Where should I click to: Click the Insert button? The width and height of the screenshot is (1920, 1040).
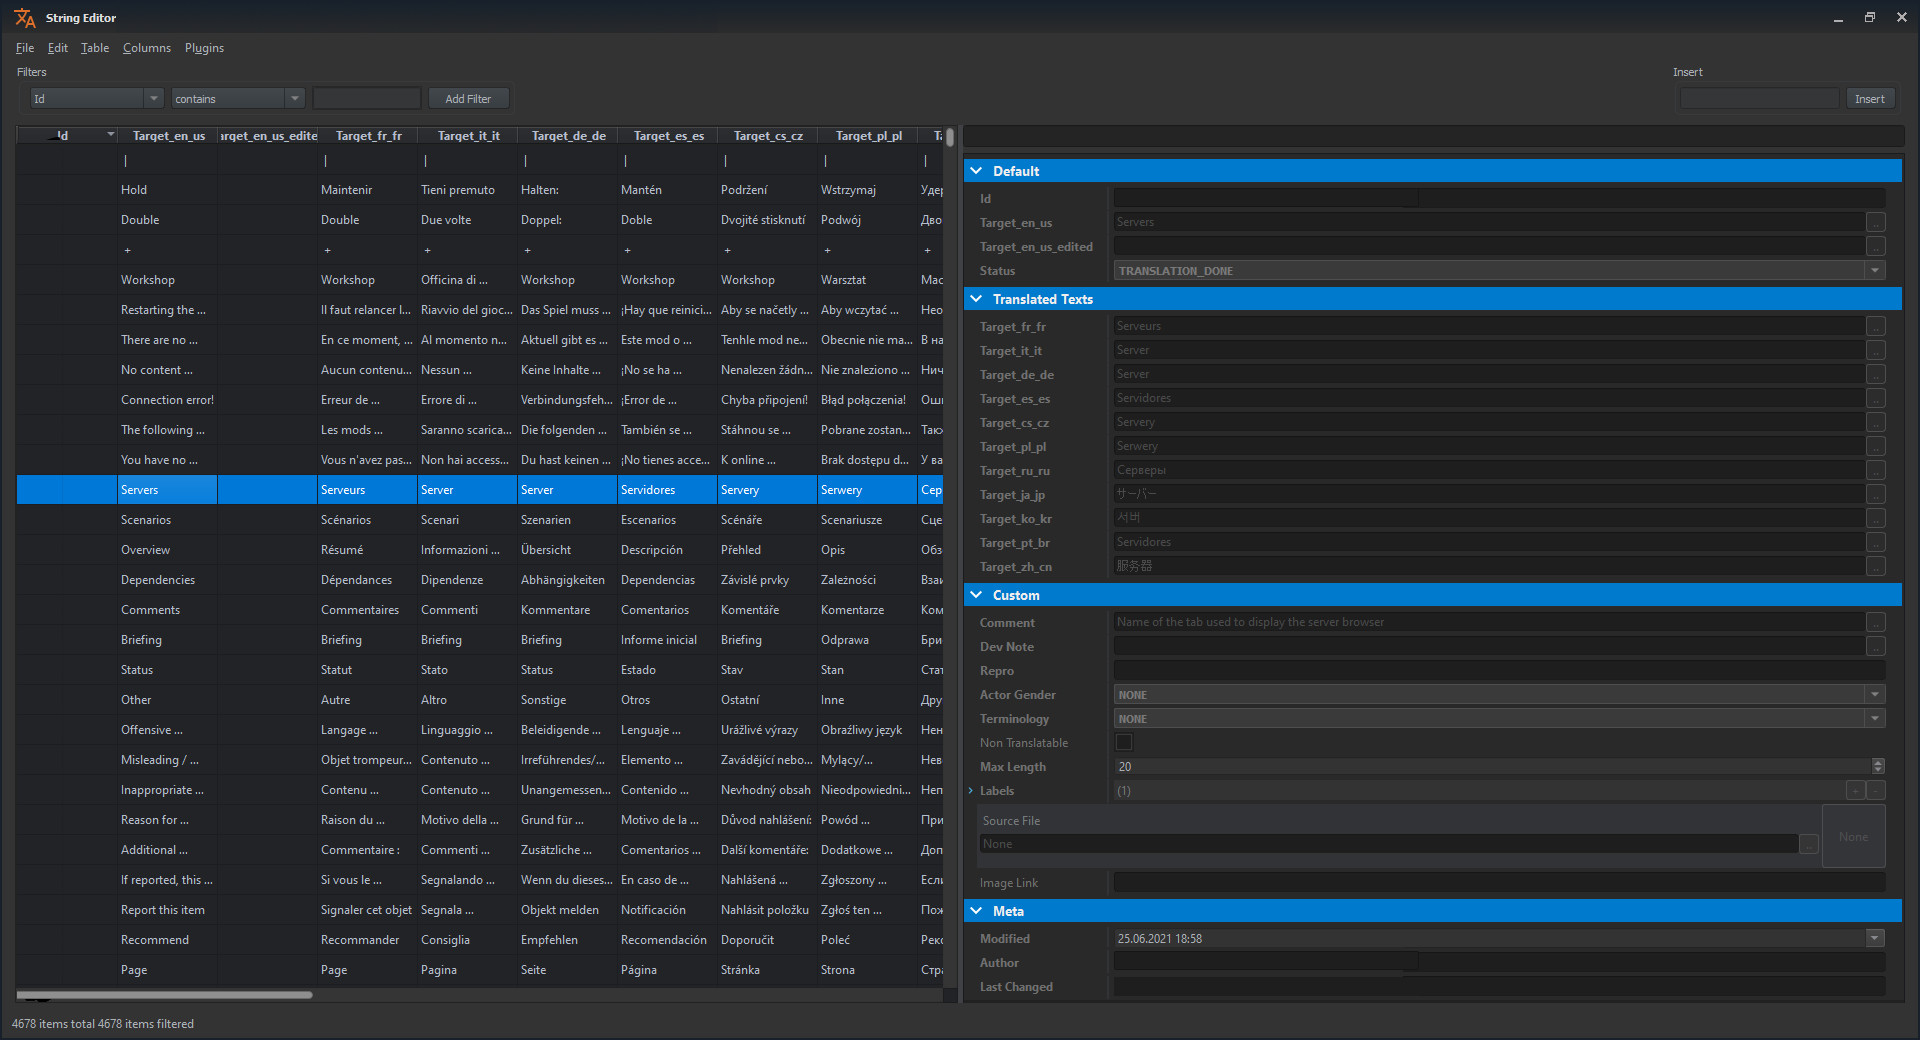tap(1869, 98)
